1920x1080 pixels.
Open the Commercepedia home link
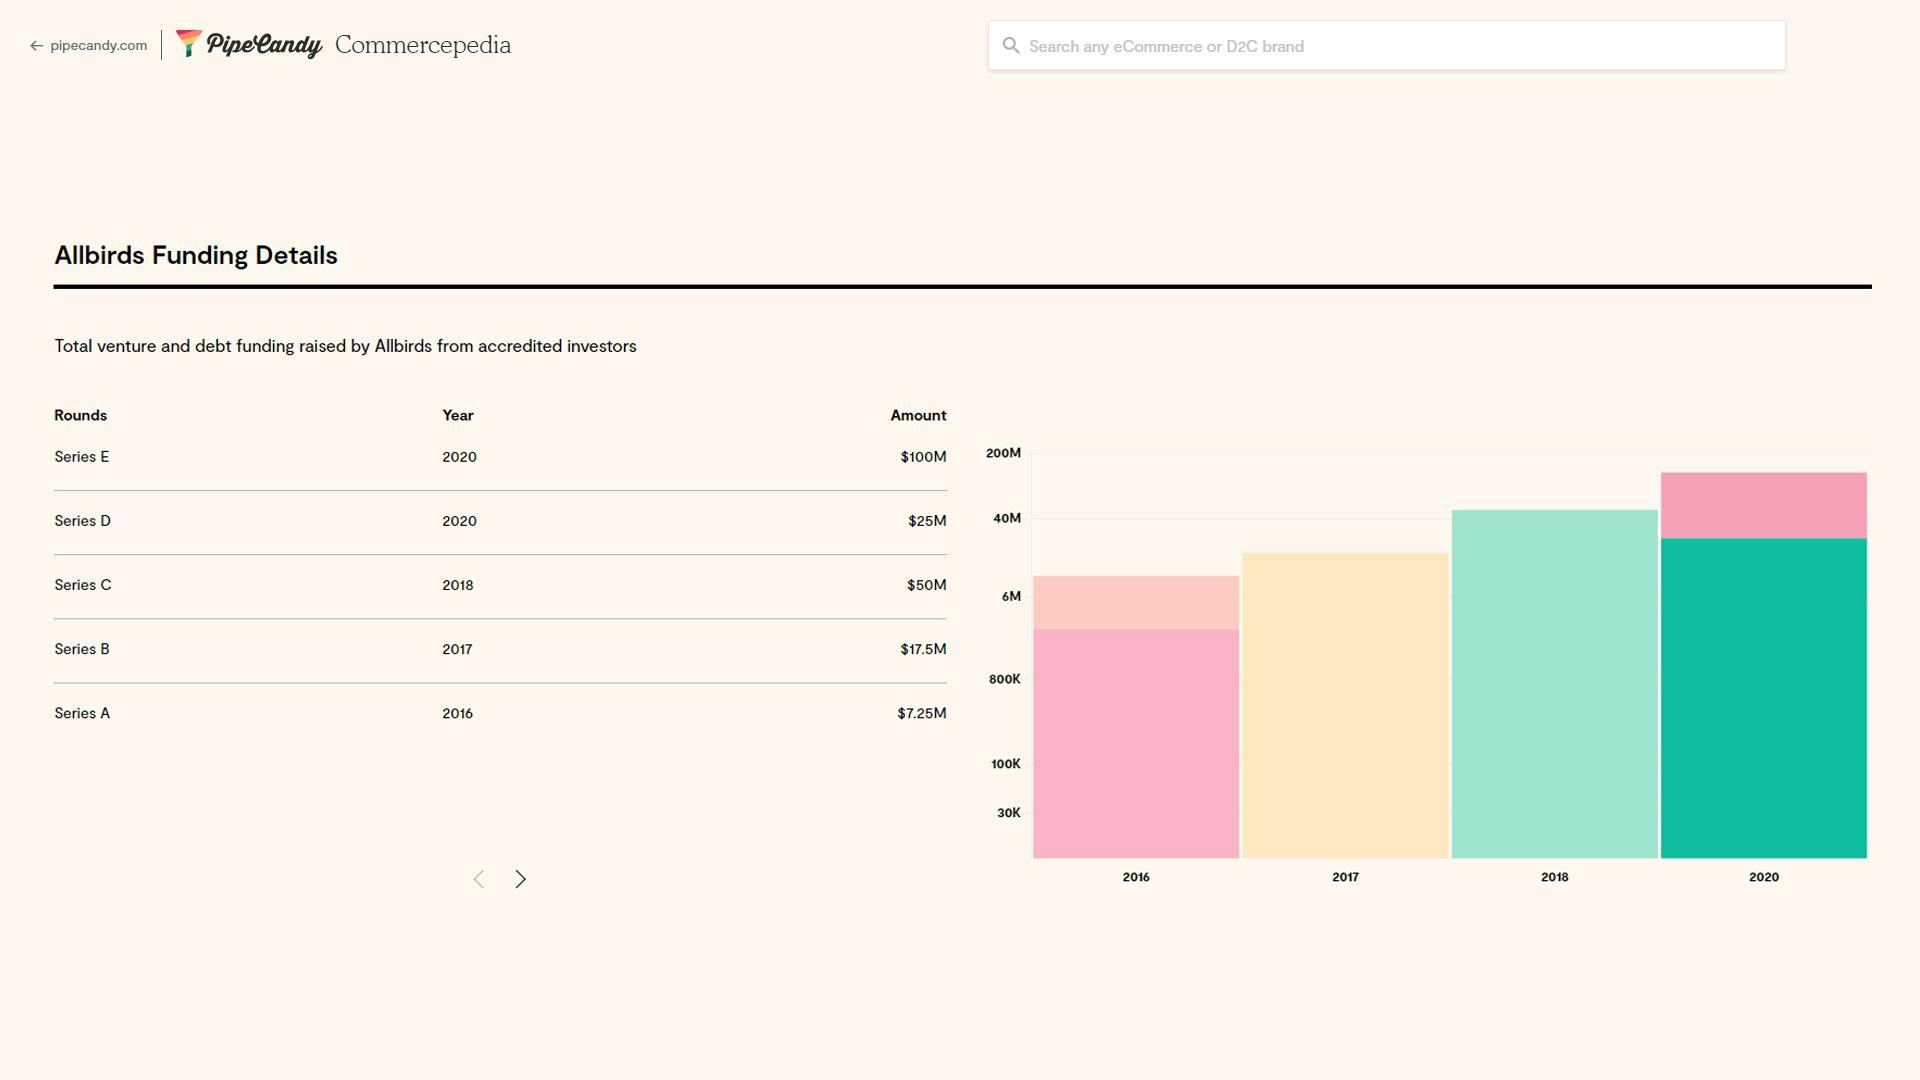pos(423,45)
